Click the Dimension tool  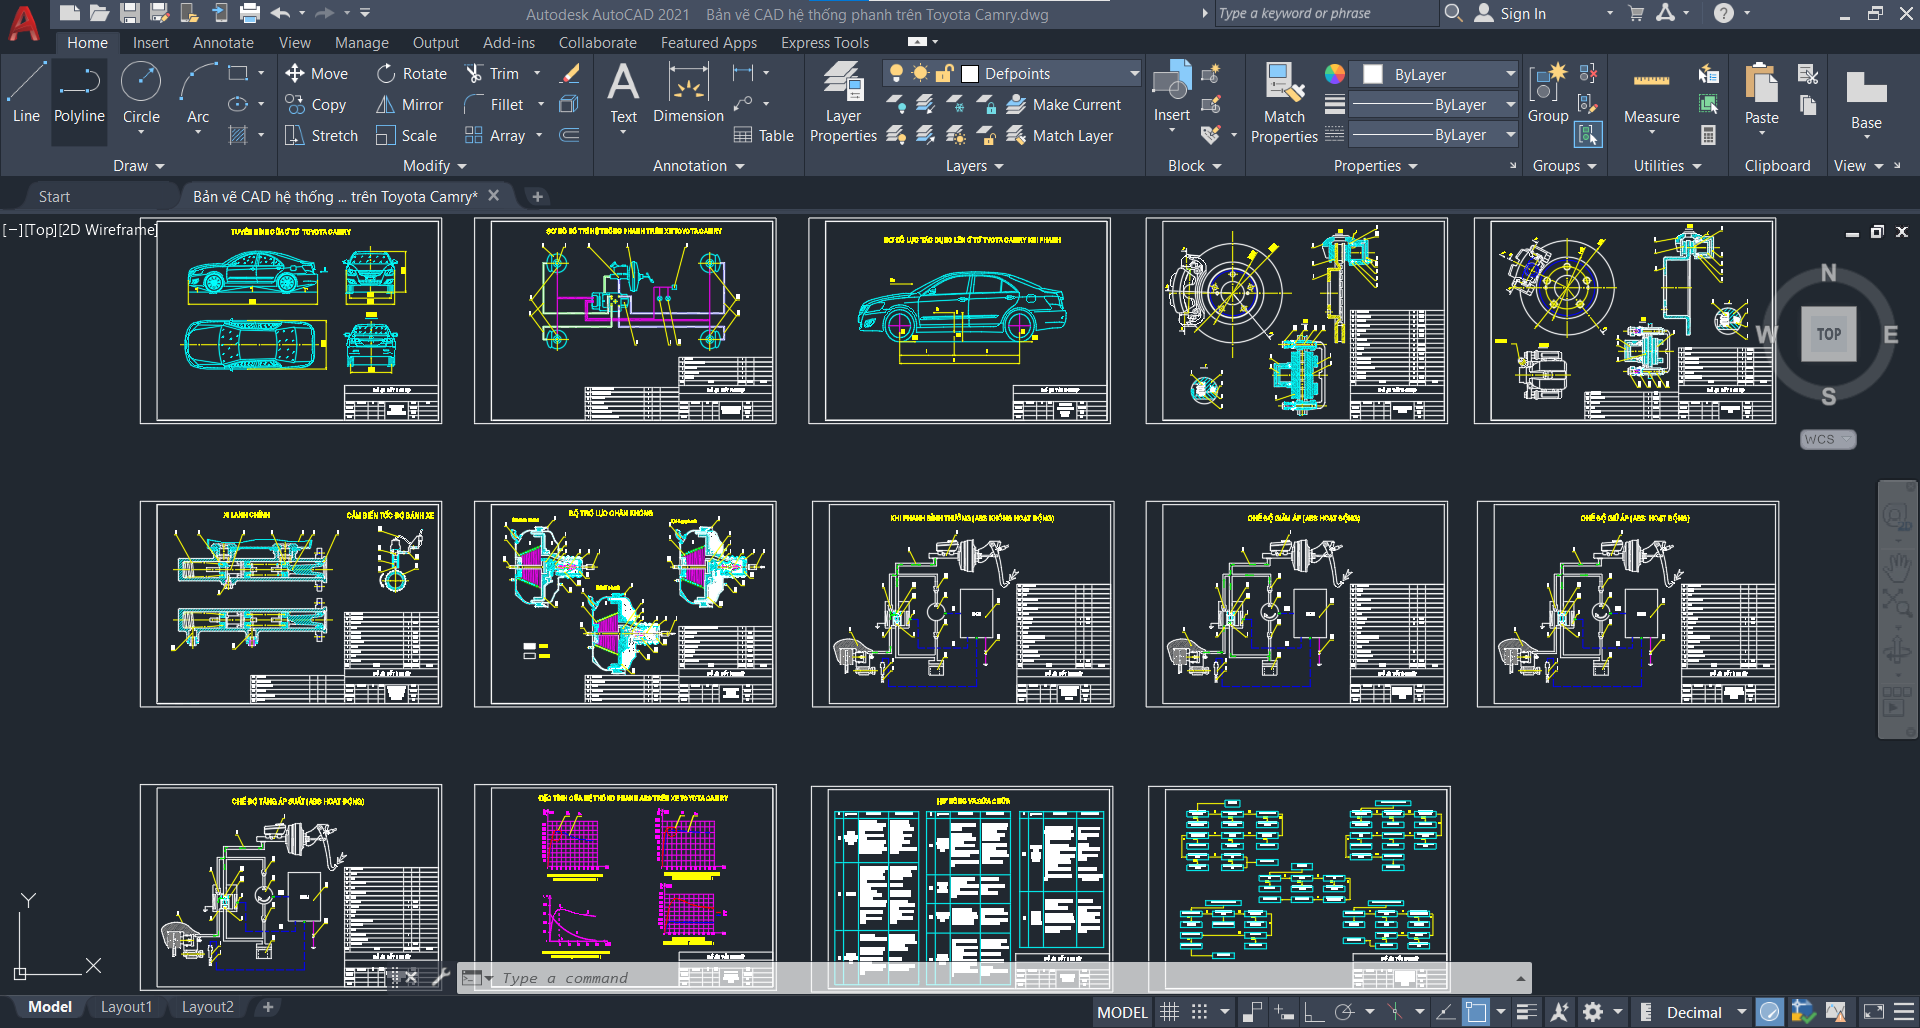688,92
